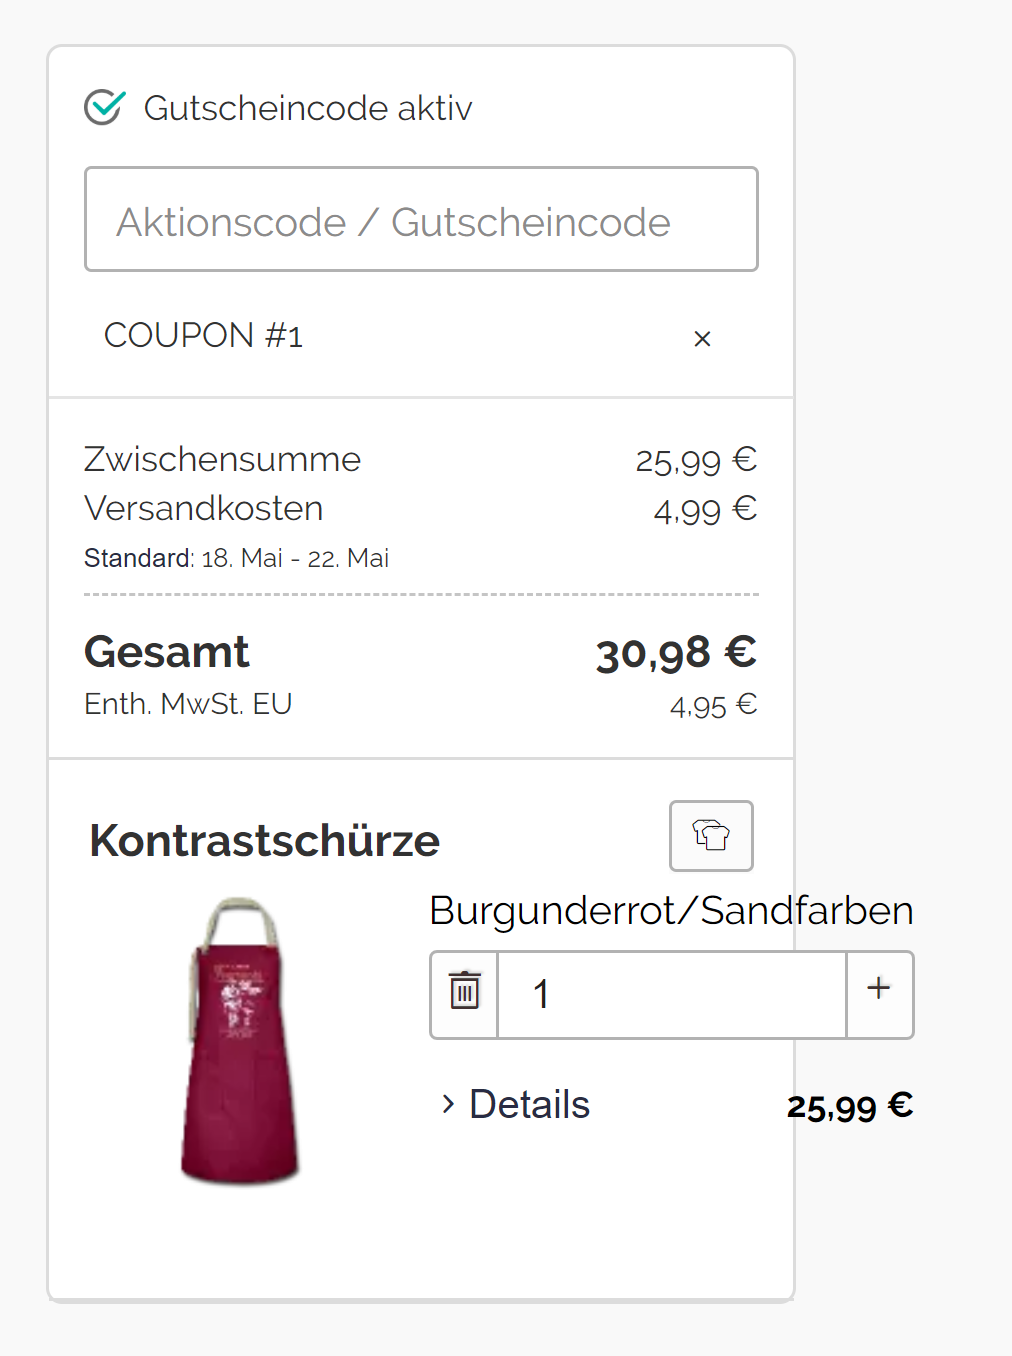Click the green coupon-active checkmark icon
This screenshot has height=1356, width=1012.
[104, 107]
